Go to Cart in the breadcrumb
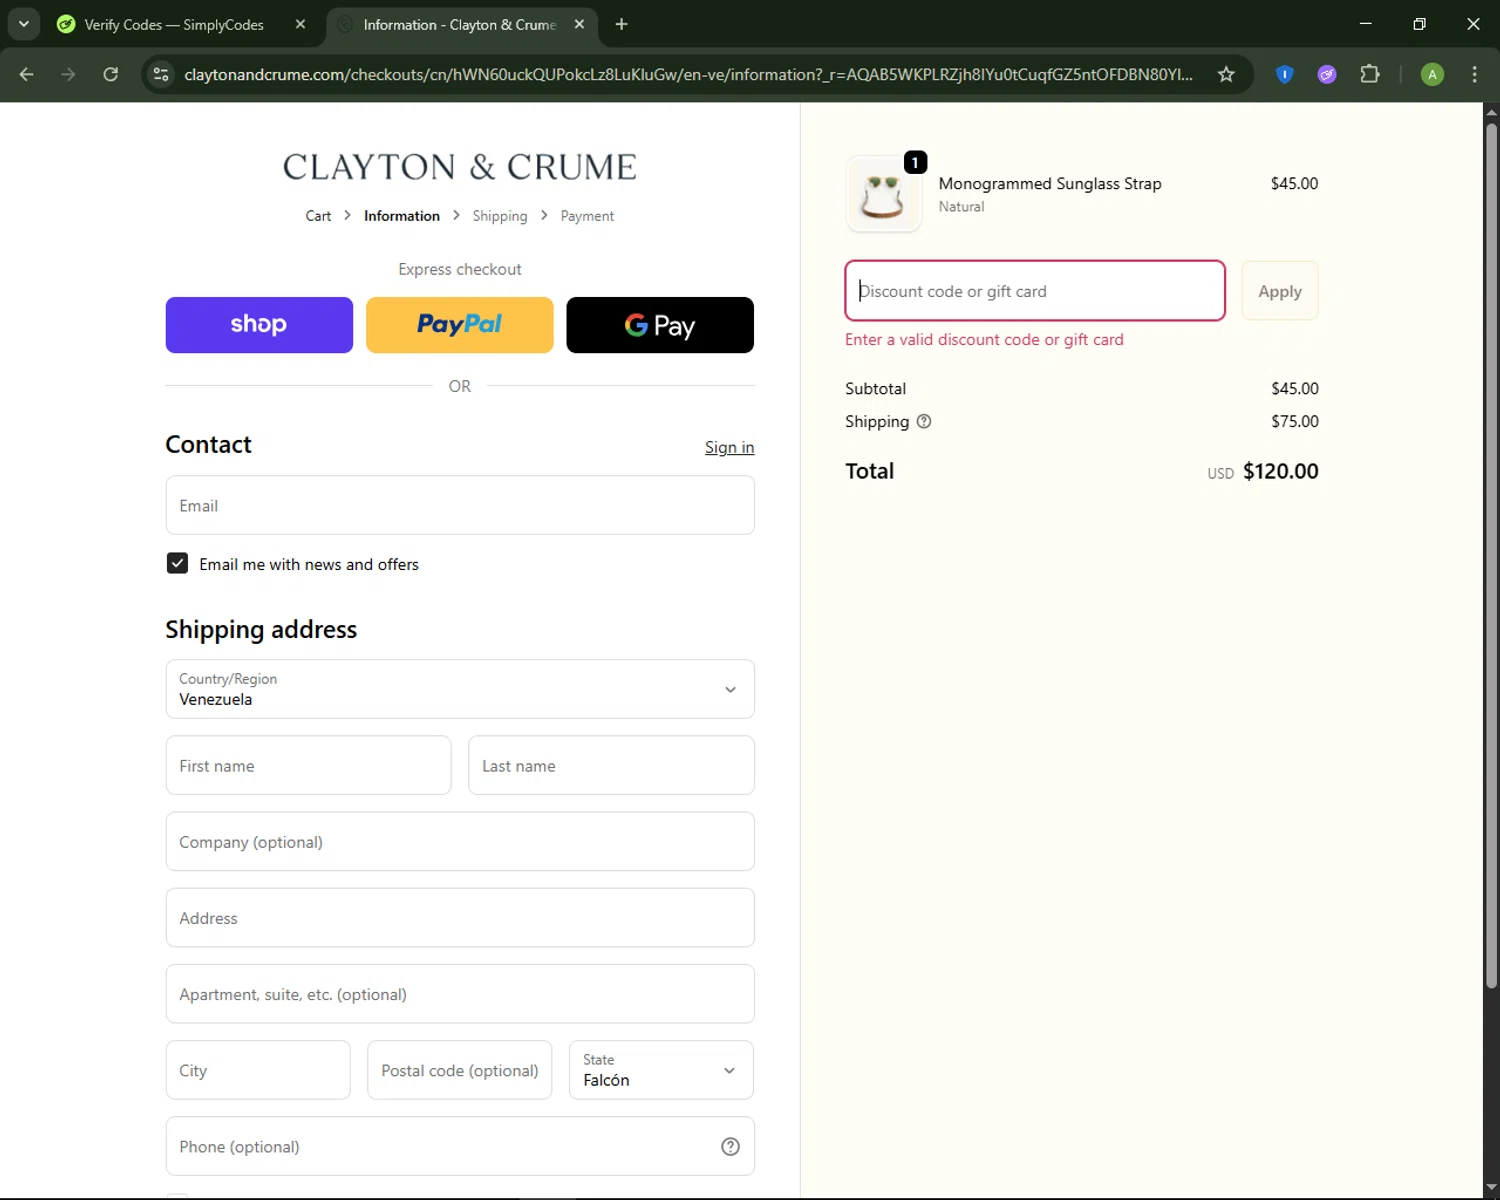 (318, 216)
